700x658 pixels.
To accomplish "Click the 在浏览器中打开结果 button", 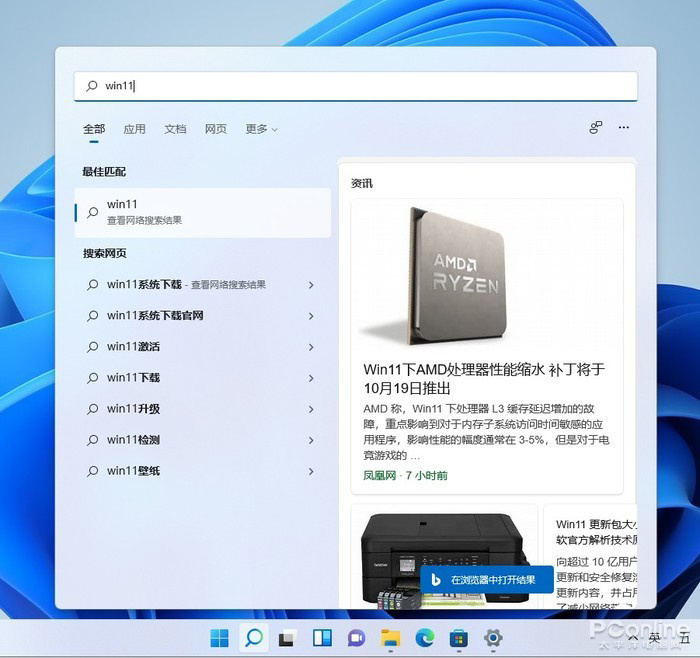I will coord(486,580).
